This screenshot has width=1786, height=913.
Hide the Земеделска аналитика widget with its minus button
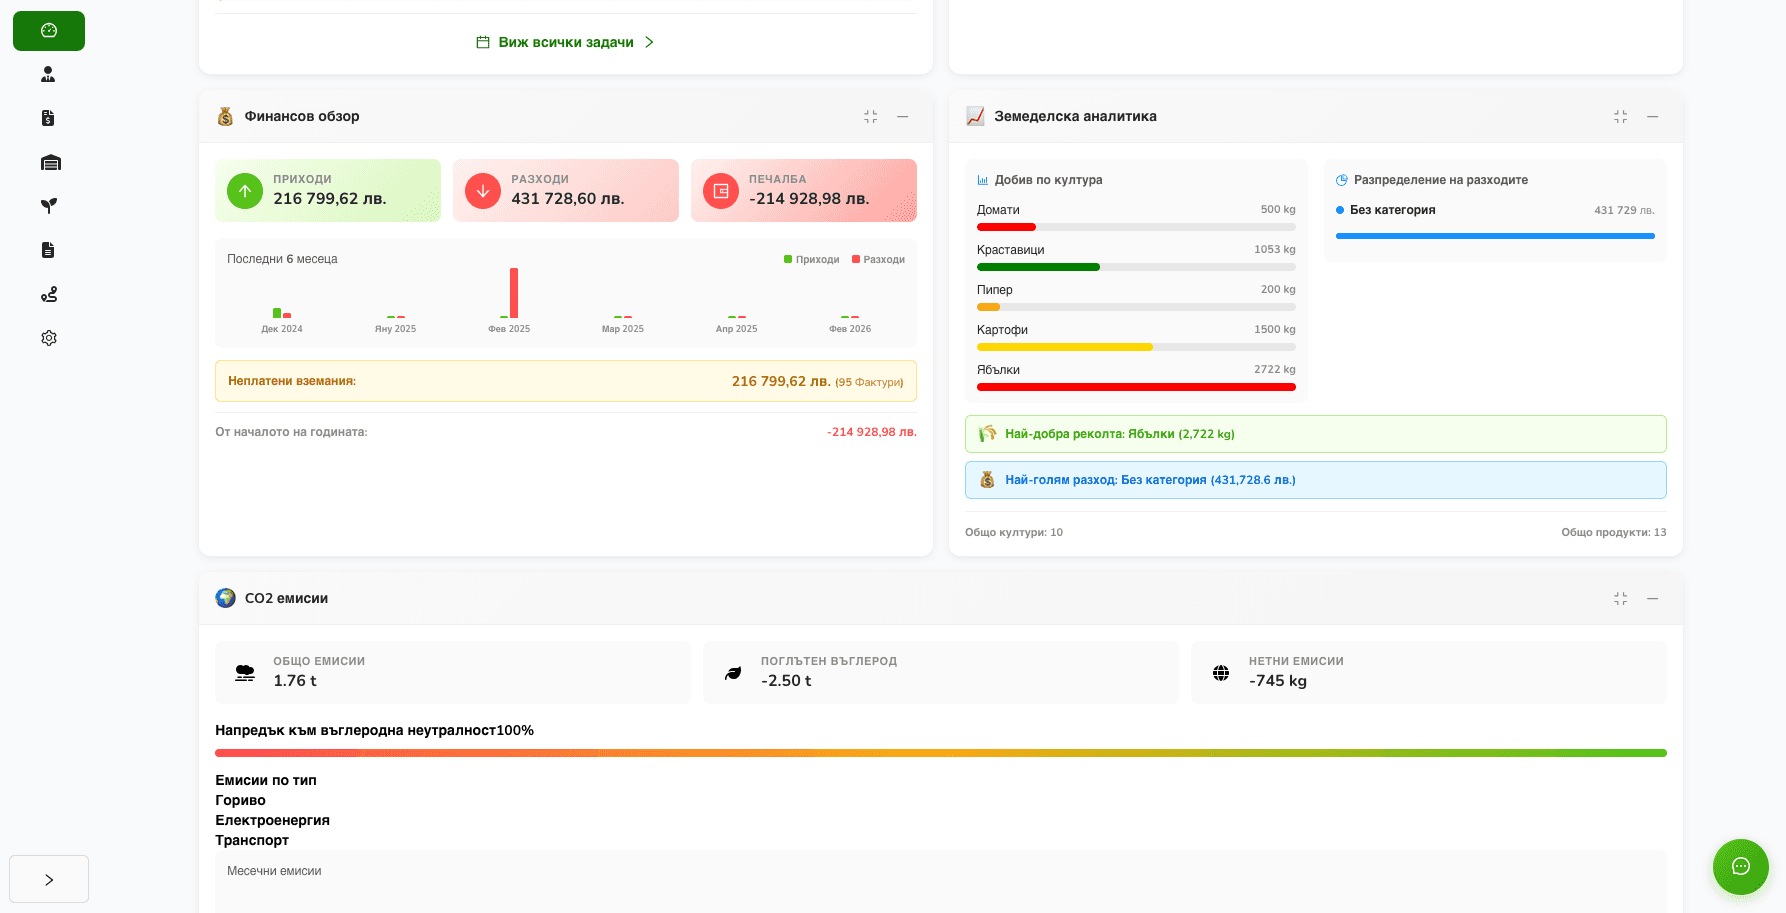(1652, 116)
